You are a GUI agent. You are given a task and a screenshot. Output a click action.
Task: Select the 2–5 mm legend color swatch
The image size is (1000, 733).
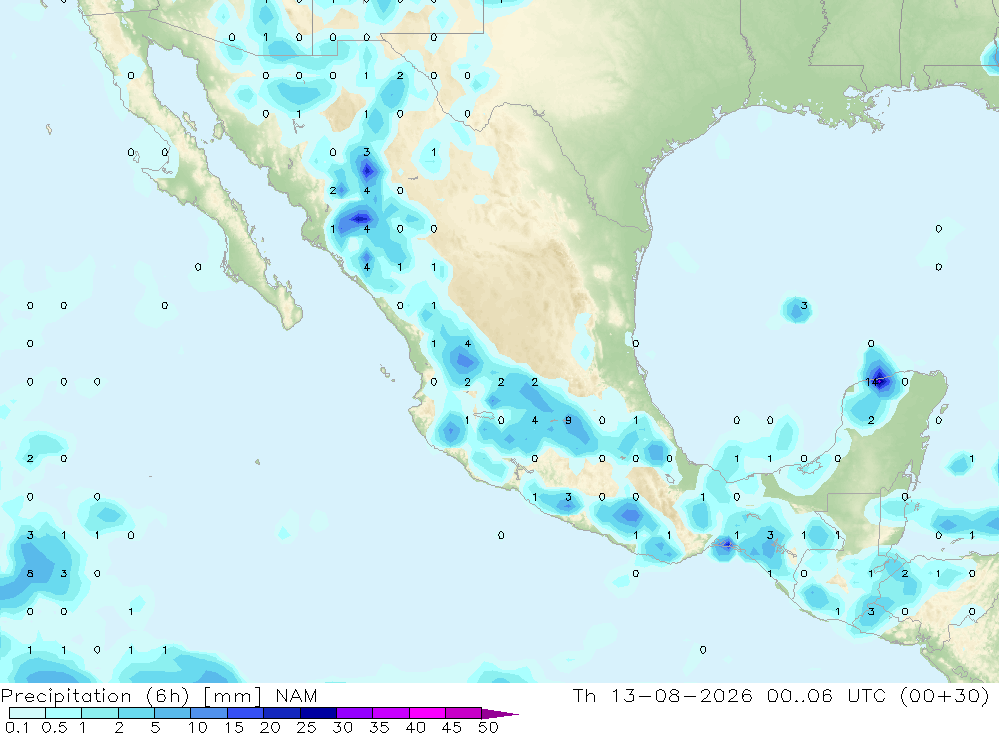point(136,713)
